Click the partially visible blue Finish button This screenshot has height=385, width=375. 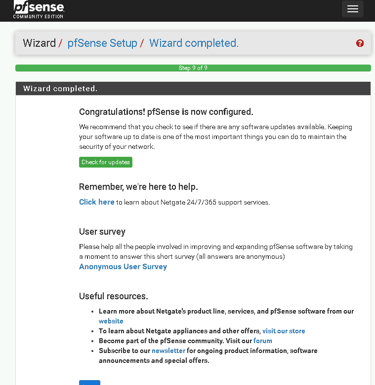(x=89, y=383)
